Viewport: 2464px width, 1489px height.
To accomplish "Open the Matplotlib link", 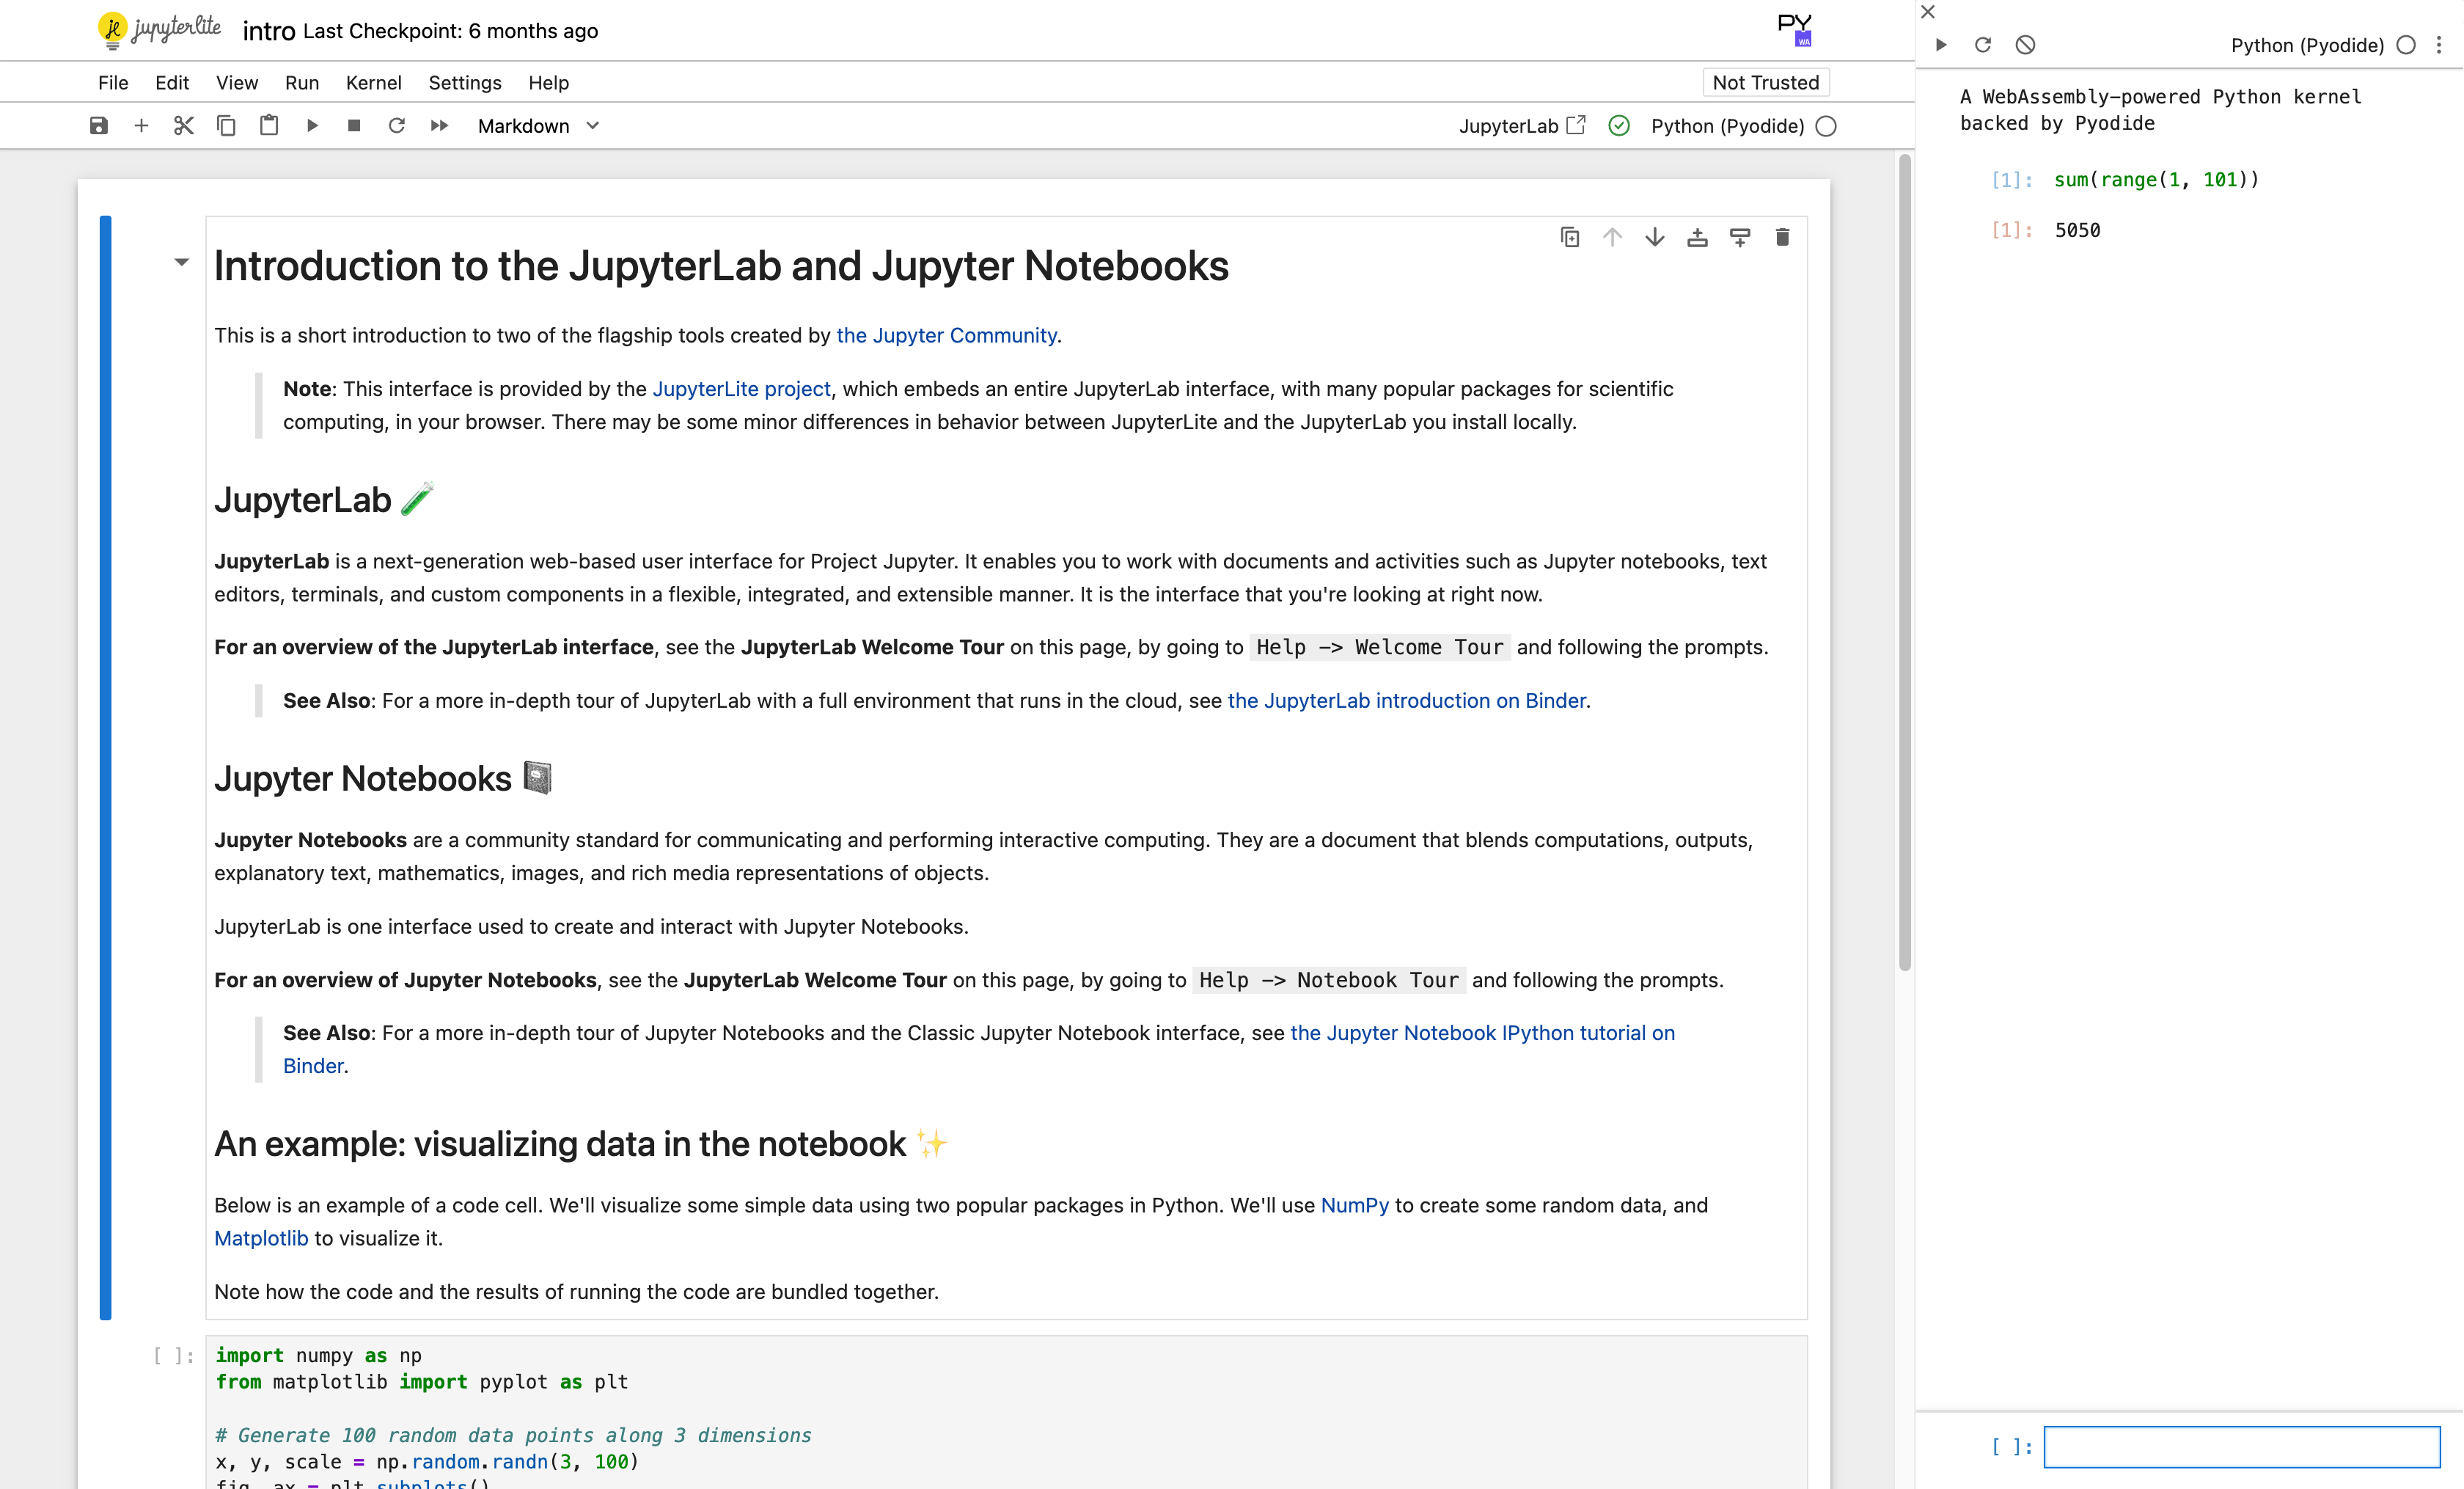I will tap(261, 1238).
